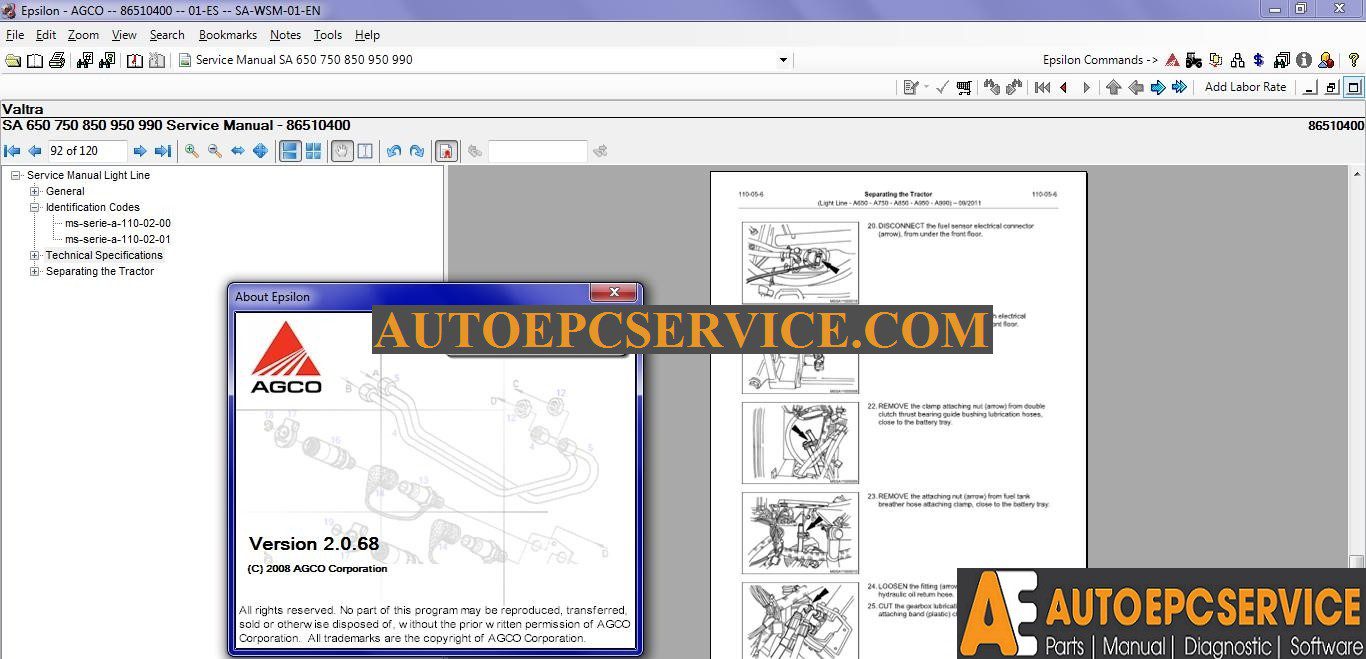Toggle thumbnail grid view
This screenshot has height=659, width=1366.
(x=313, y=151)
